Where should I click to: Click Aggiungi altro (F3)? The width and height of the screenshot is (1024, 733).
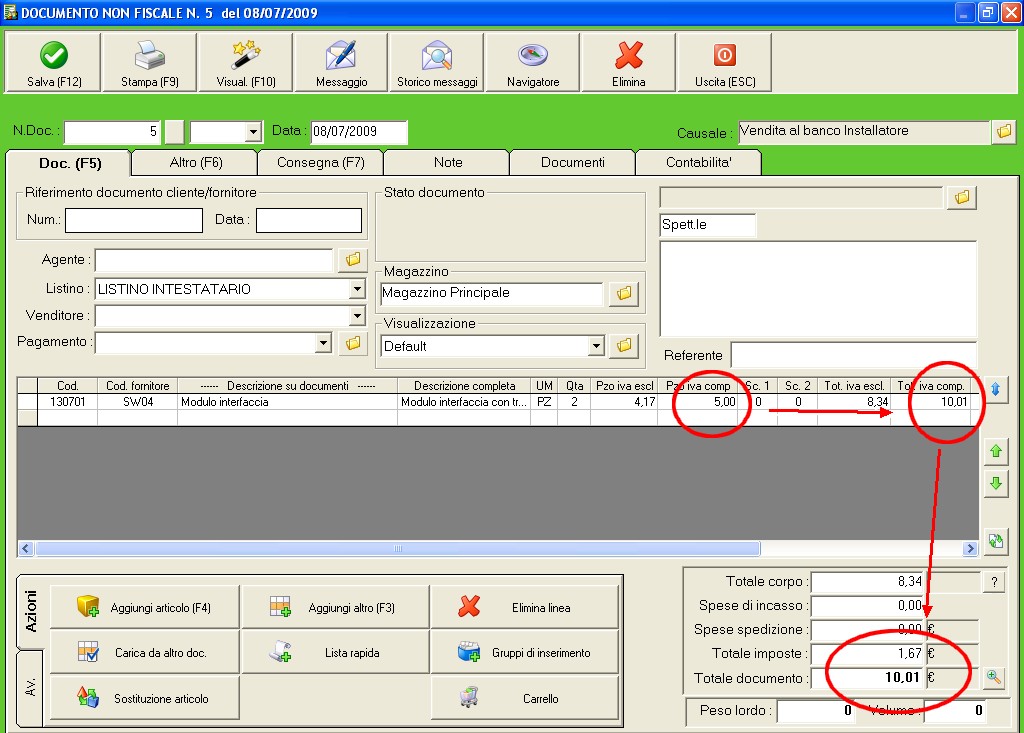point(336,608)
